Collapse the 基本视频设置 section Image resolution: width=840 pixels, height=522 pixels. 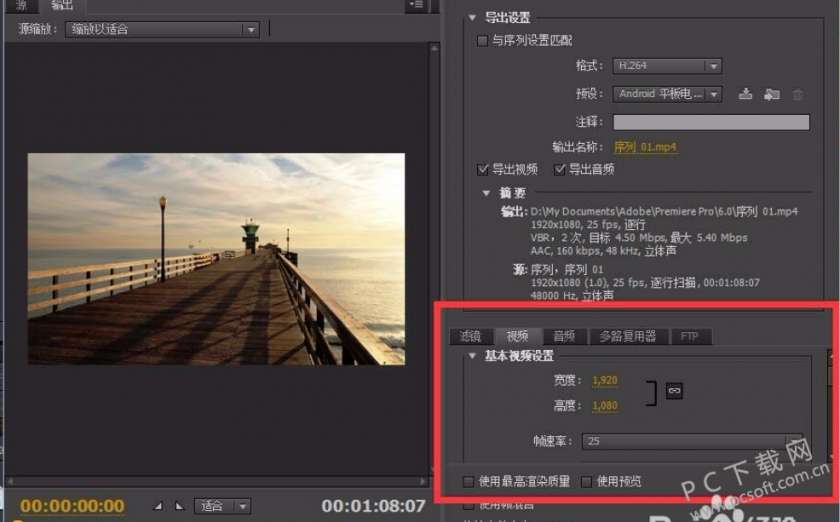[x=473, y=356]
